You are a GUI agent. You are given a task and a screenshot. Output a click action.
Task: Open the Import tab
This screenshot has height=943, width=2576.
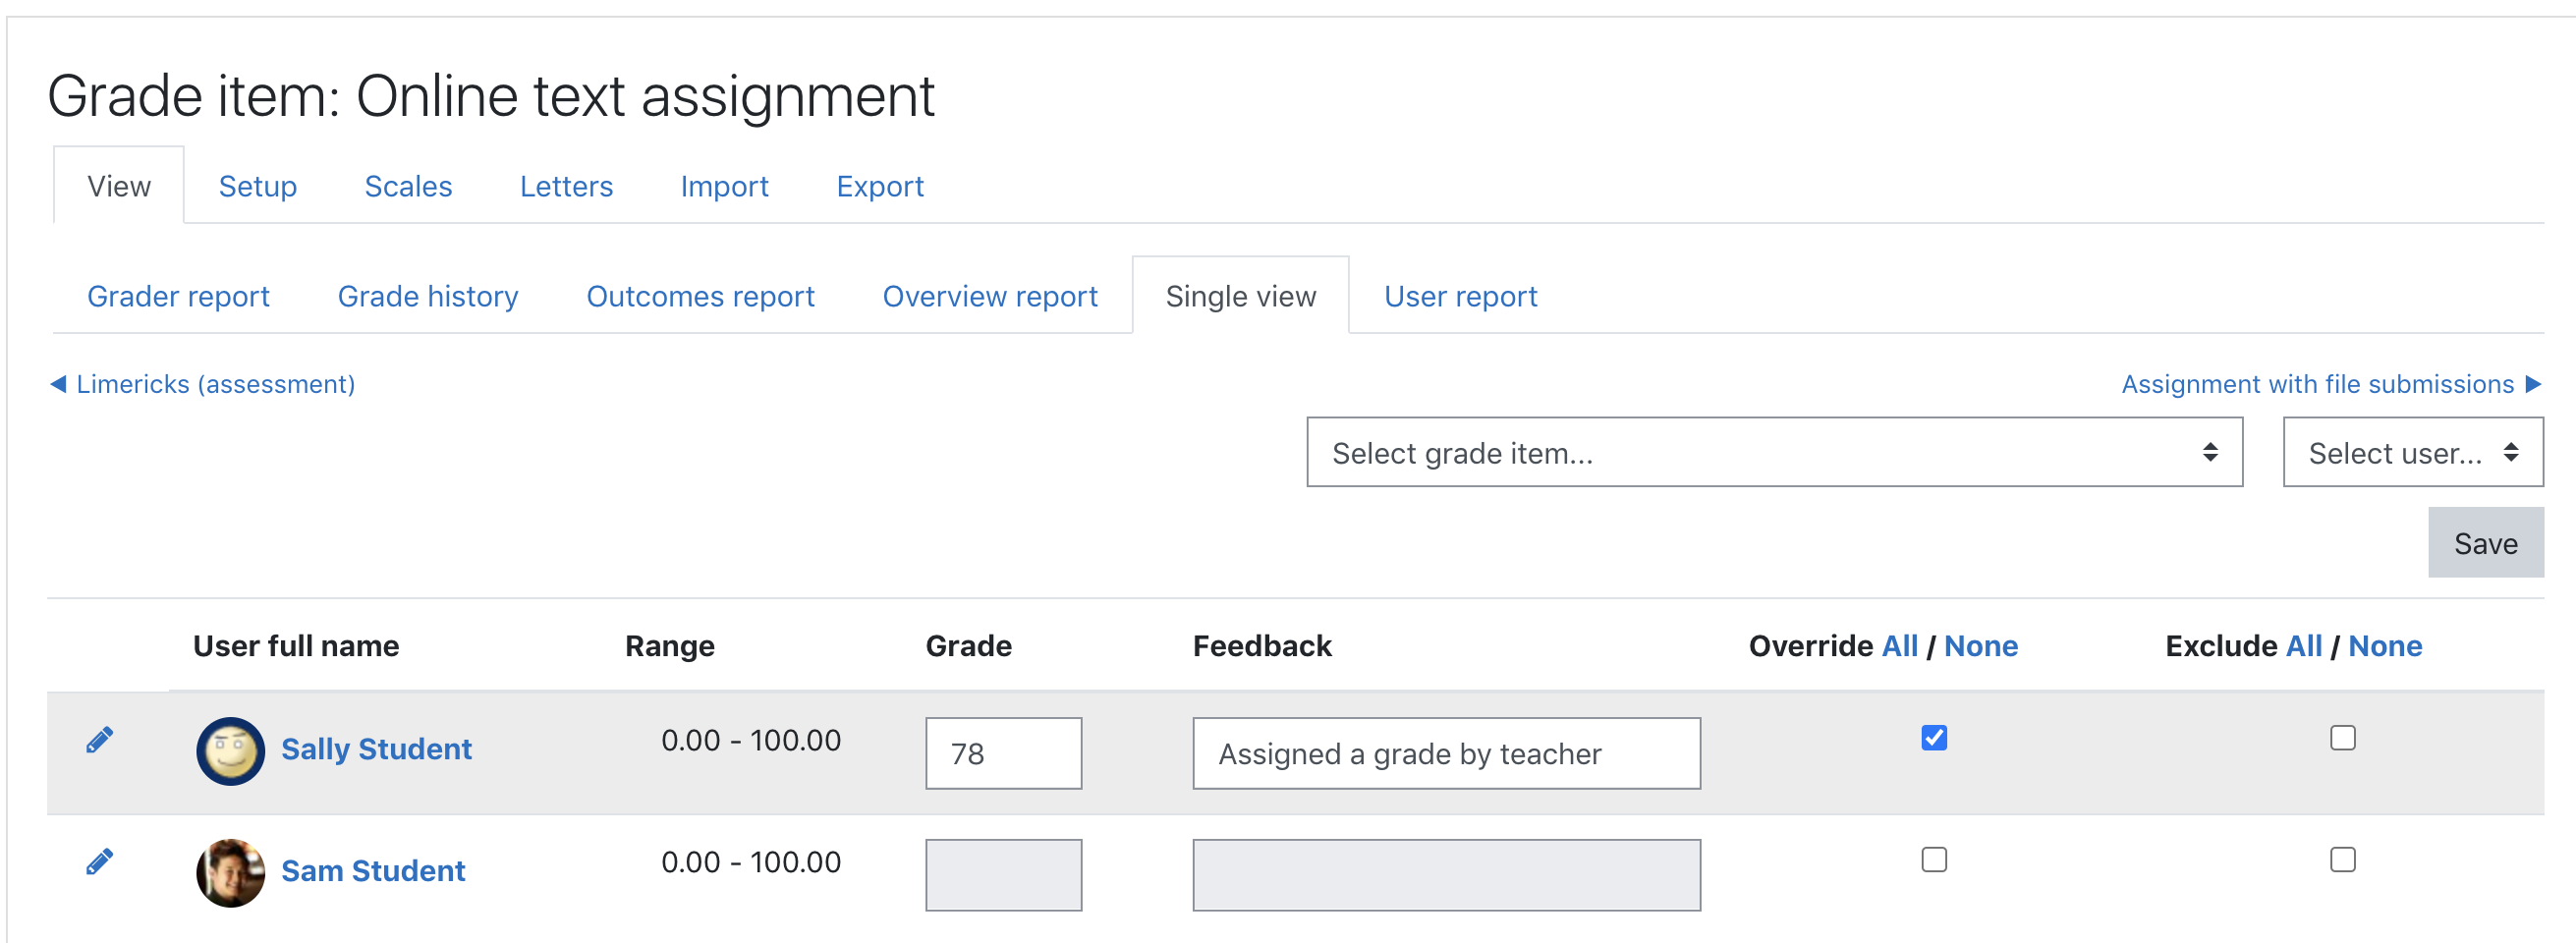pos(724,186)
